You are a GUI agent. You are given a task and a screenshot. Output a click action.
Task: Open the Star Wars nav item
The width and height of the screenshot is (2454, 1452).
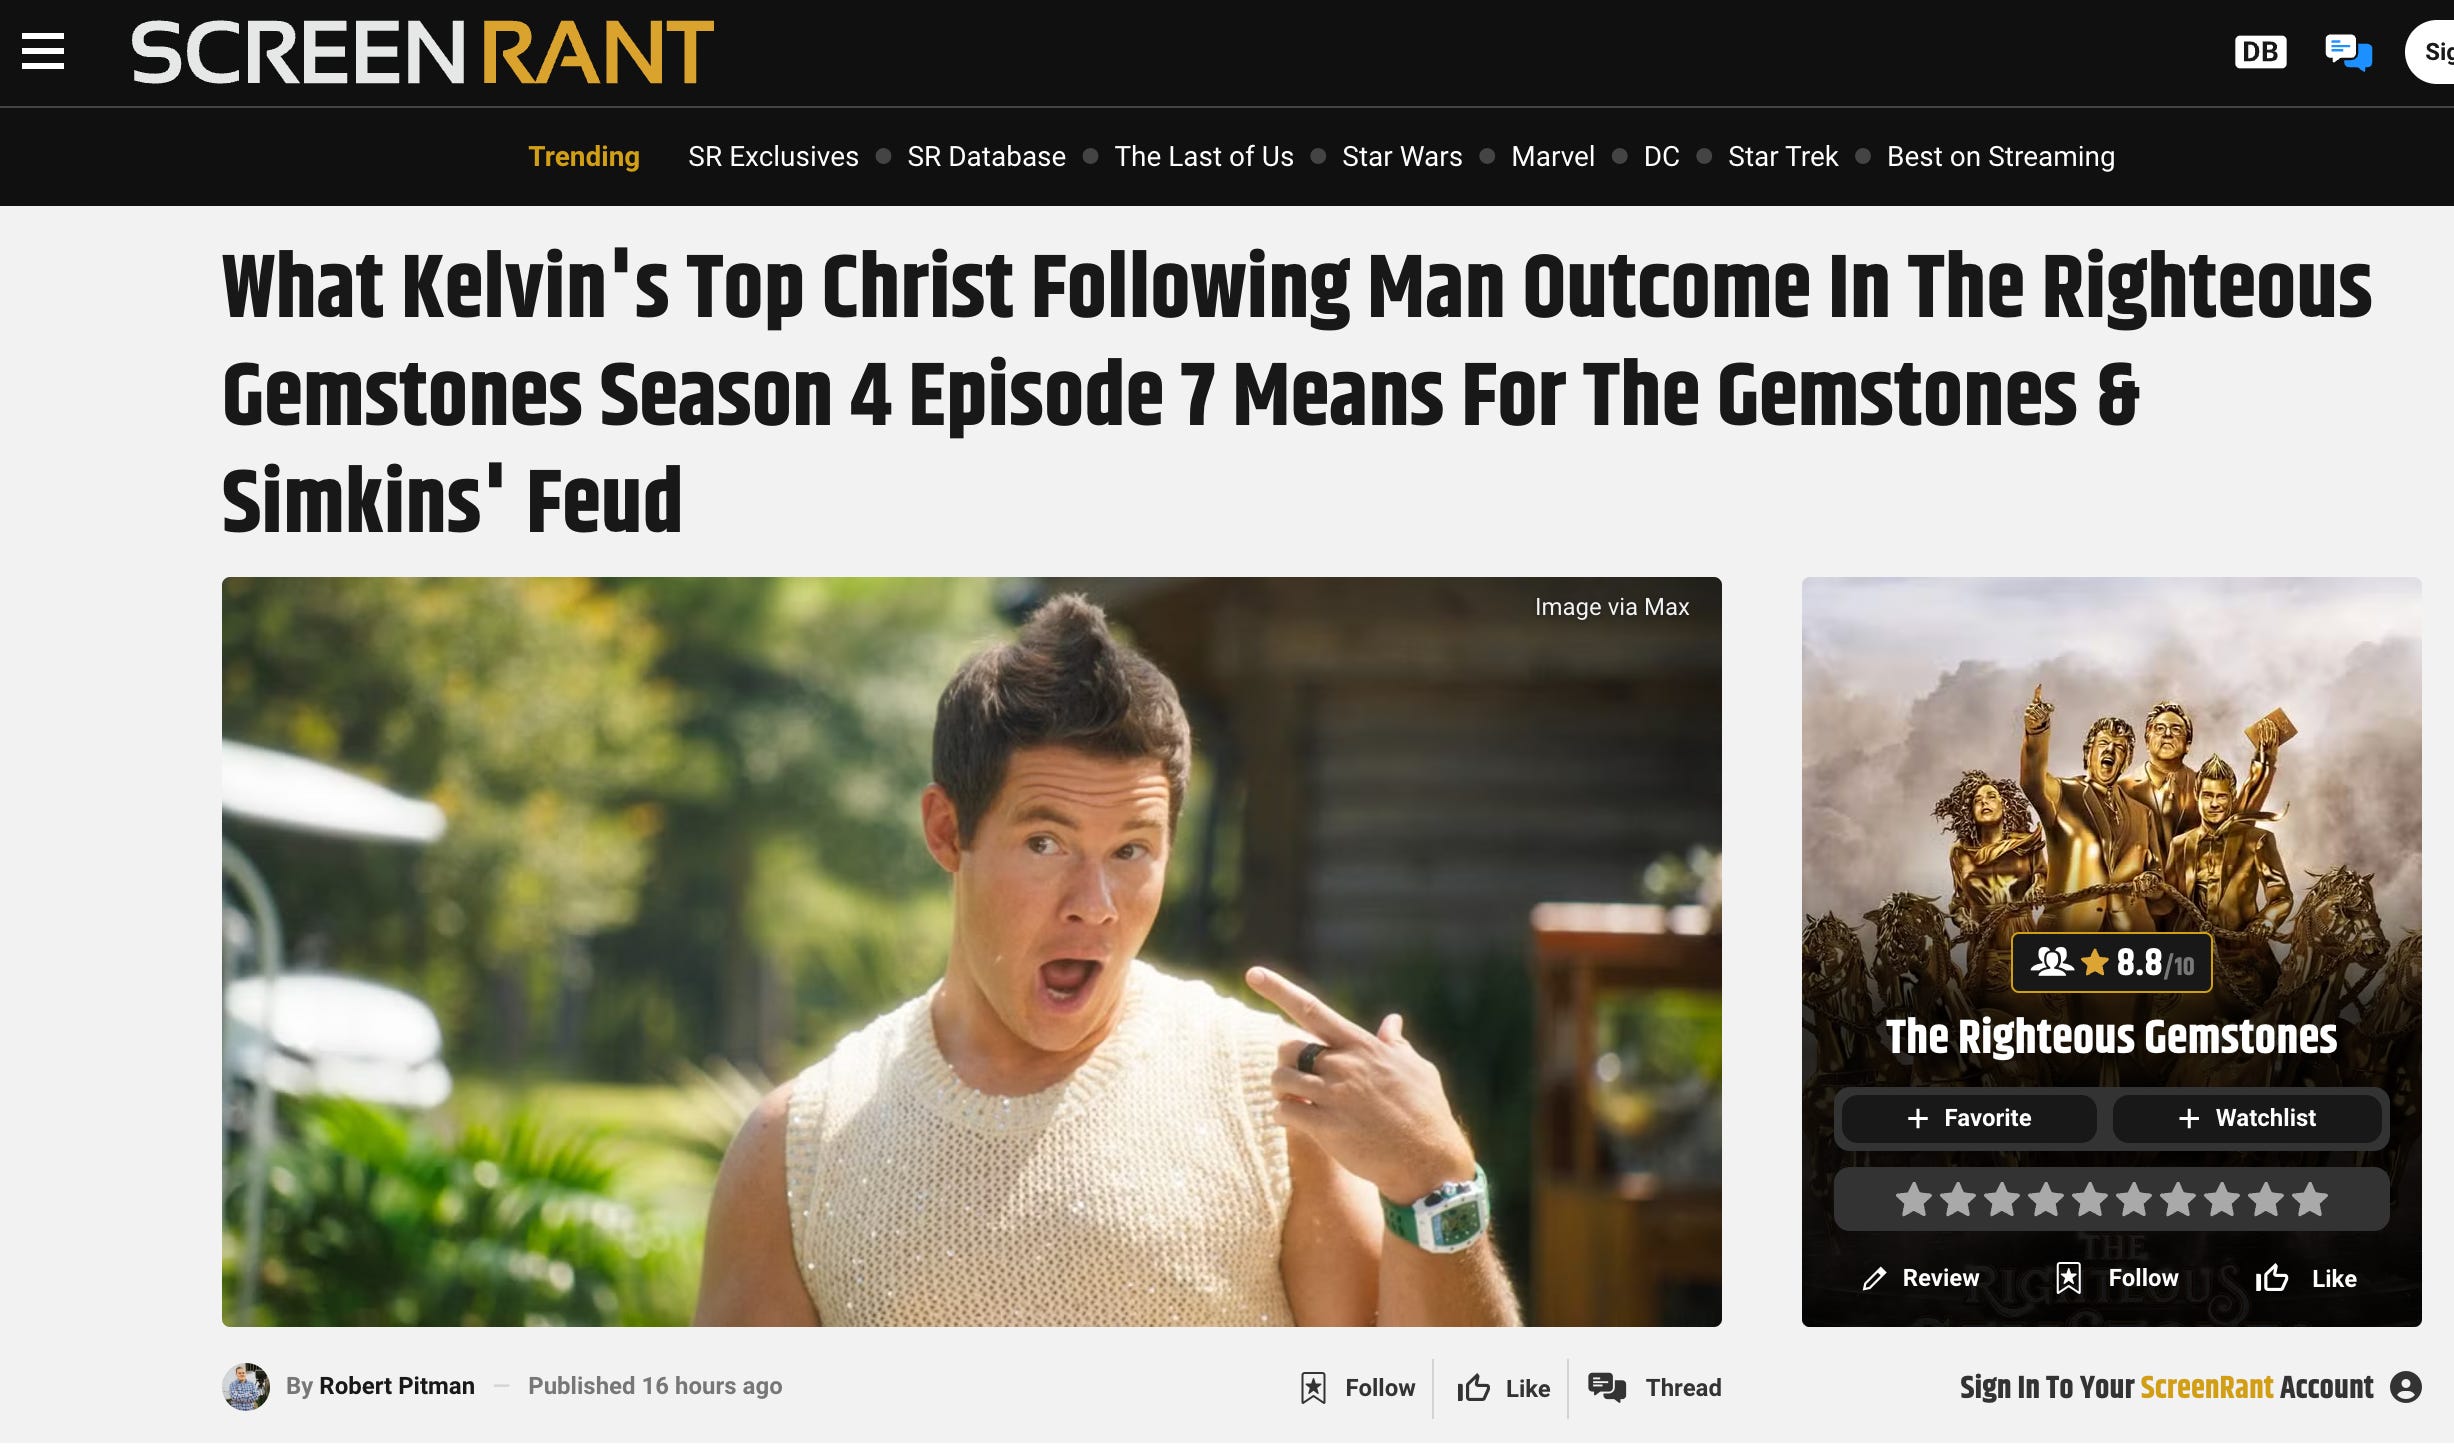point(1402,156)
